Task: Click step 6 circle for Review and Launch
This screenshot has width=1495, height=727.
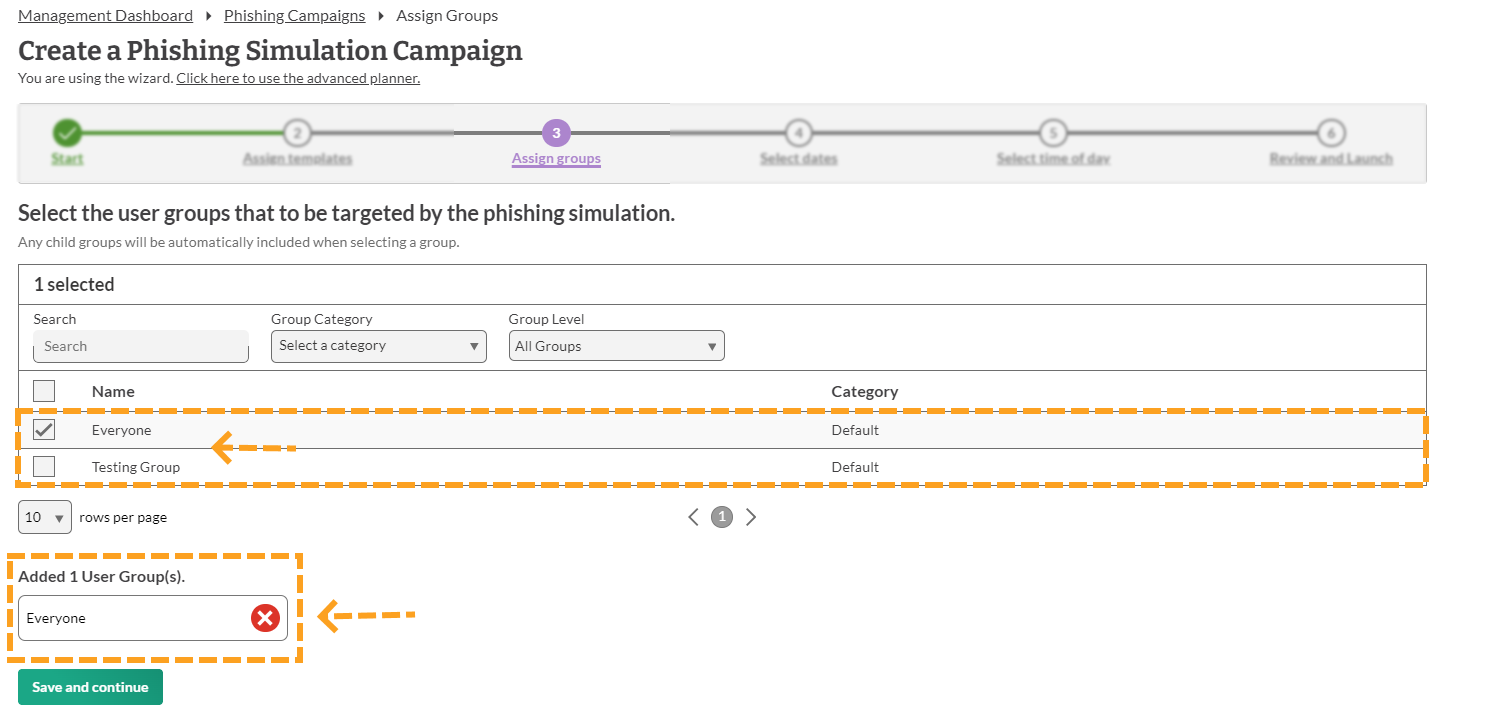Action: click(1330, 133)
